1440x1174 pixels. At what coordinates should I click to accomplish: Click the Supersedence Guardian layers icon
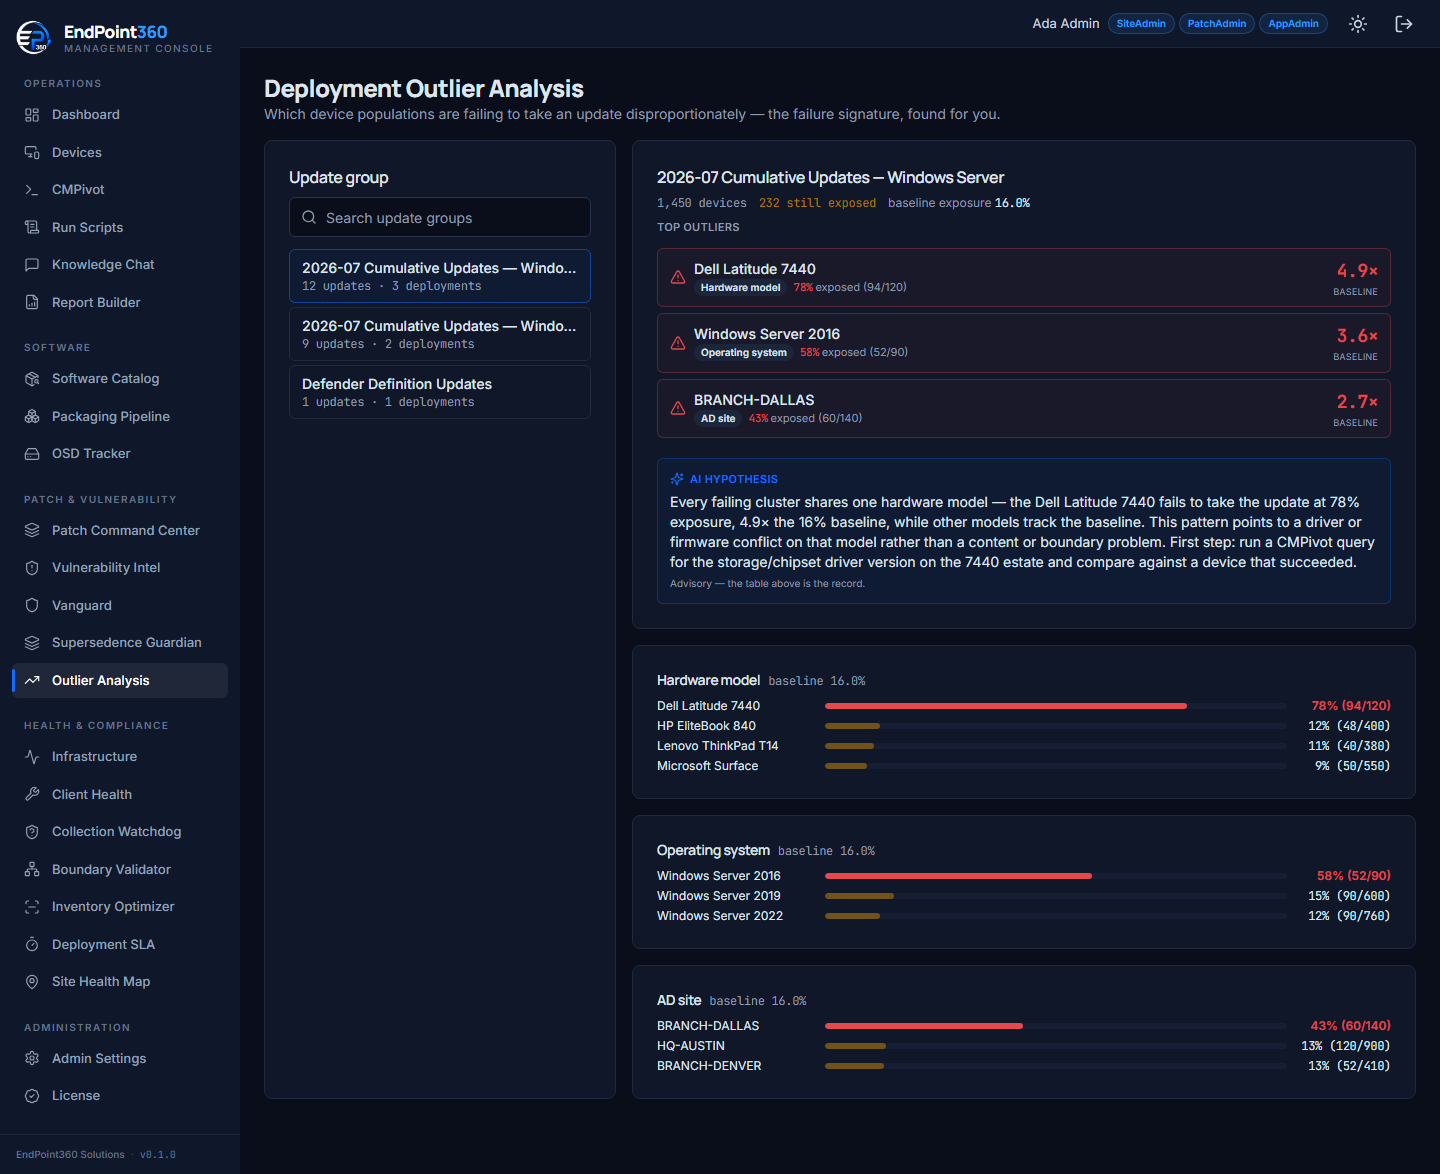[32, 643]
